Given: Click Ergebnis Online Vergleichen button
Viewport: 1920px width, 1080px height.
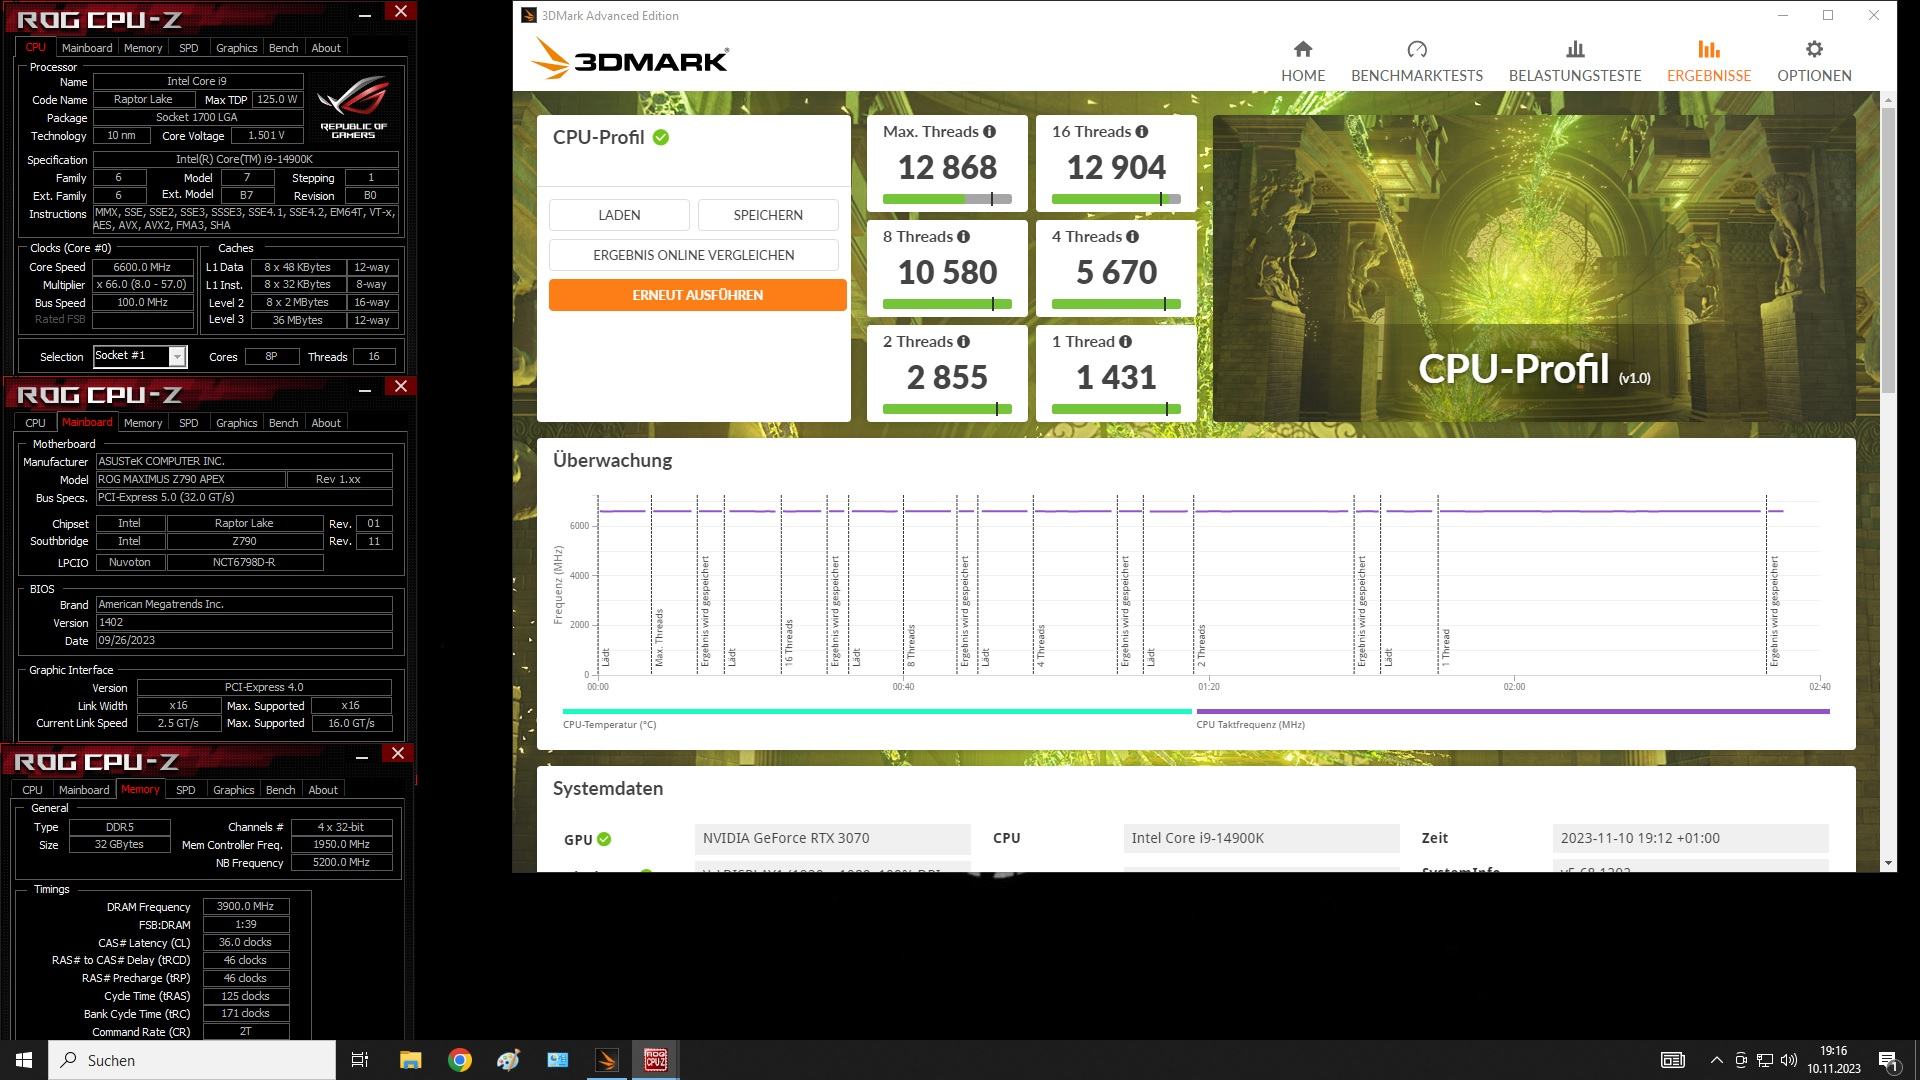Looking at the screenshot, I should coord(693,255).
